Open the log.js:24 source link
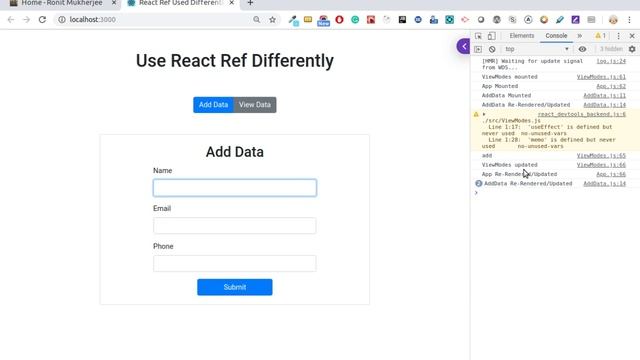 (x=611, y=61)
